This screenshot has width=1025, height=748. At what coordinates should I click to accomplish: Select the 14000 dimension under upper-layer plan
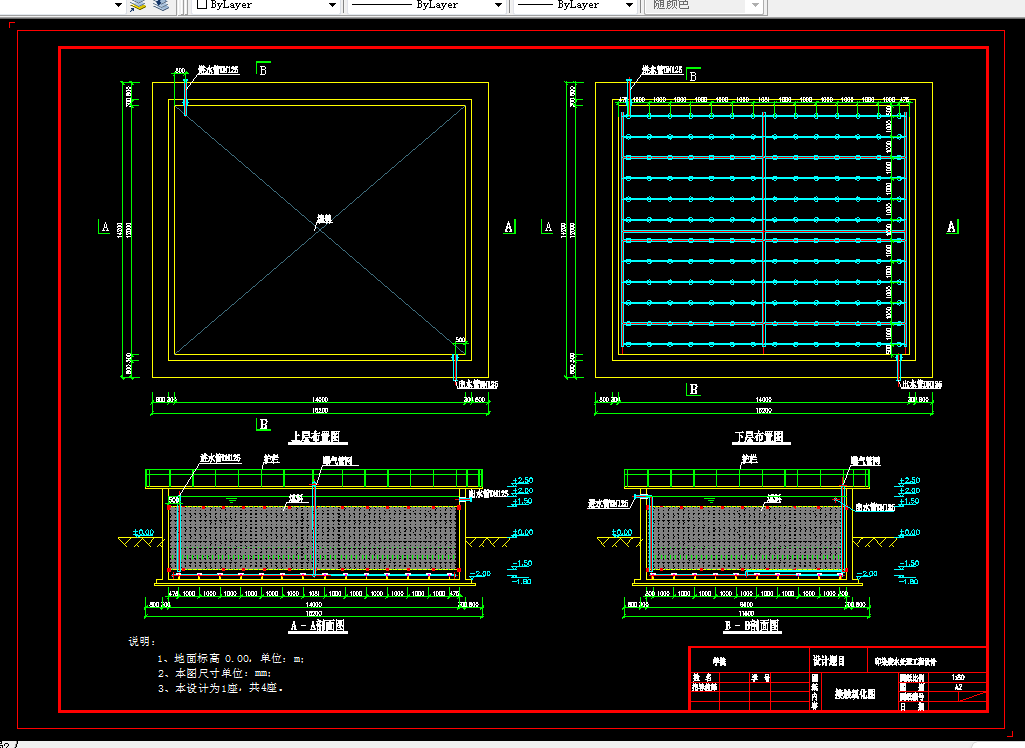(320, 400)
